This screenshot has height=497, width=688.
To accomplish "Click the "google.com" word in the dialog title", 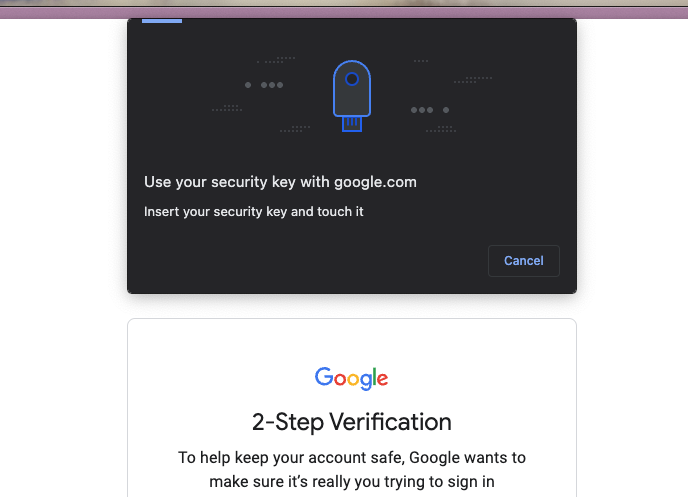I will pos(376,182).
